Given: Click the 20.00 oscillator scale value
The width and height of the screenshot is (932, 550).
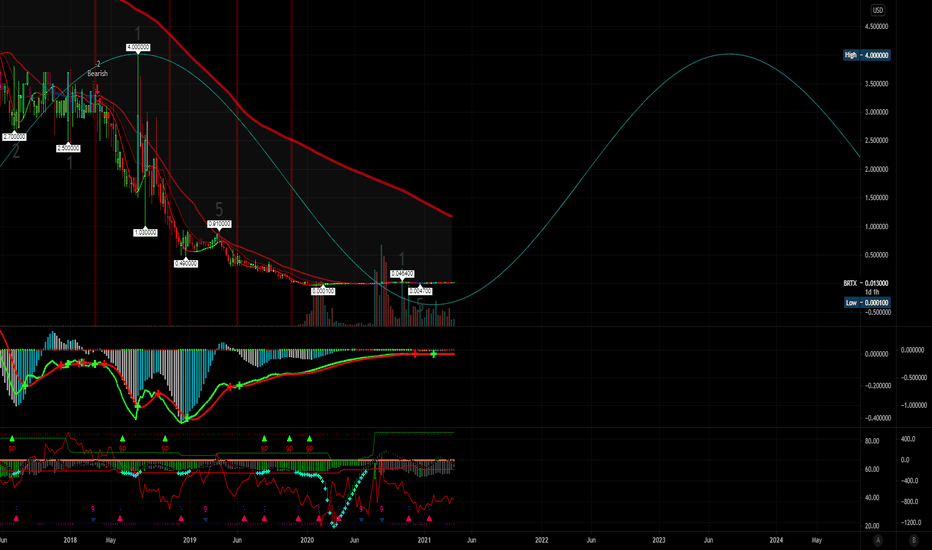Looking at the screenshot, I should (872, 526).
